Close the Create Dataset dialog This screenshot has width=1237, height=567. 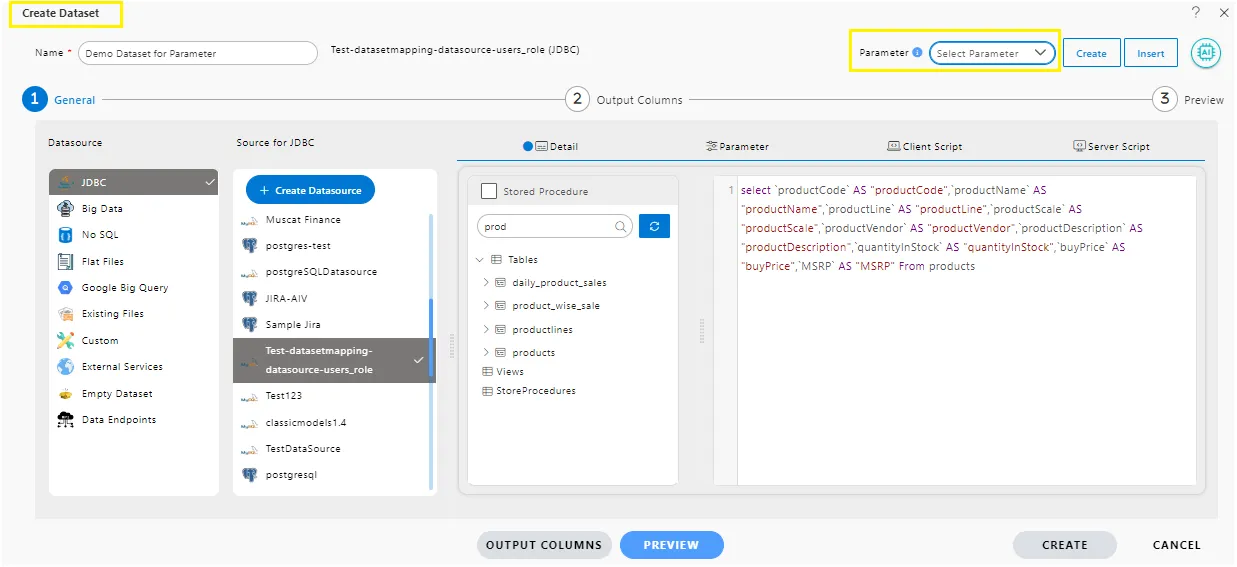tap(1224, 13)
